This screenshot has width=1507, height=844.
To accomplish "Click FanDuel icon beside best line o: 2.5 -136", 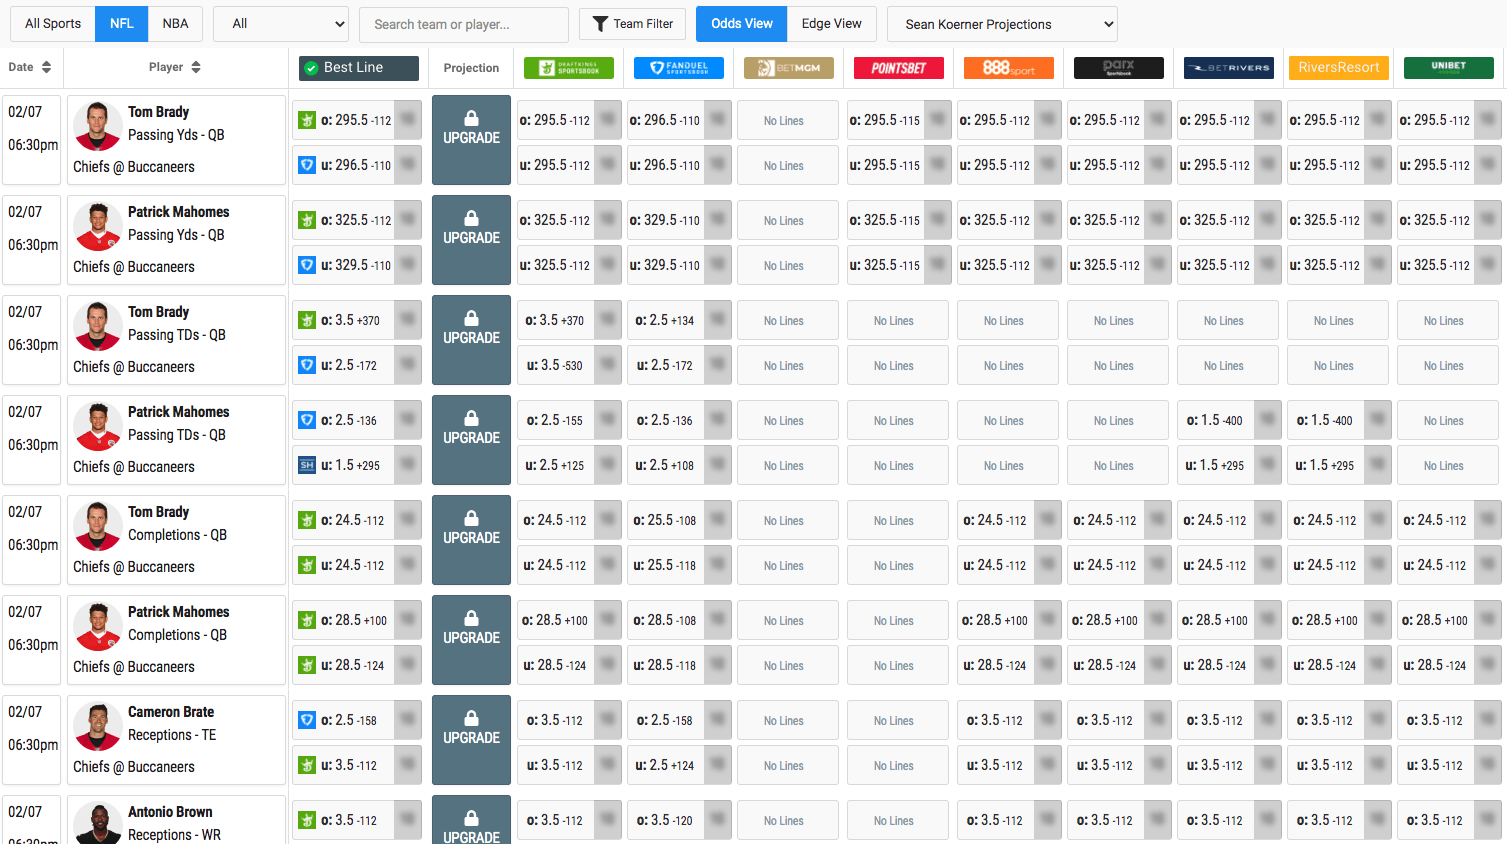I will click(308, 420).
